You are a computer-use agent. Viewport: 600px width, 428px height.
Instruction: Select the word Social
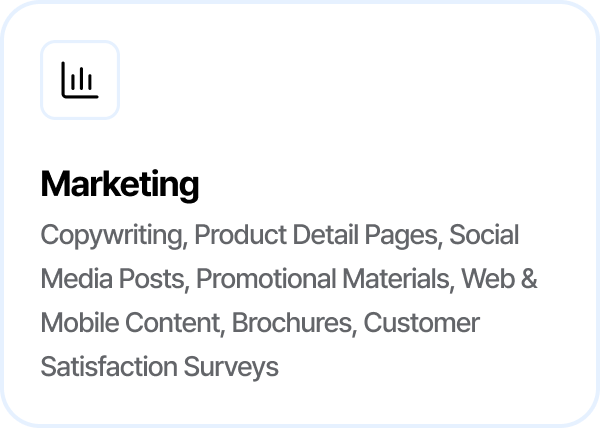click(x=484, y=236)
